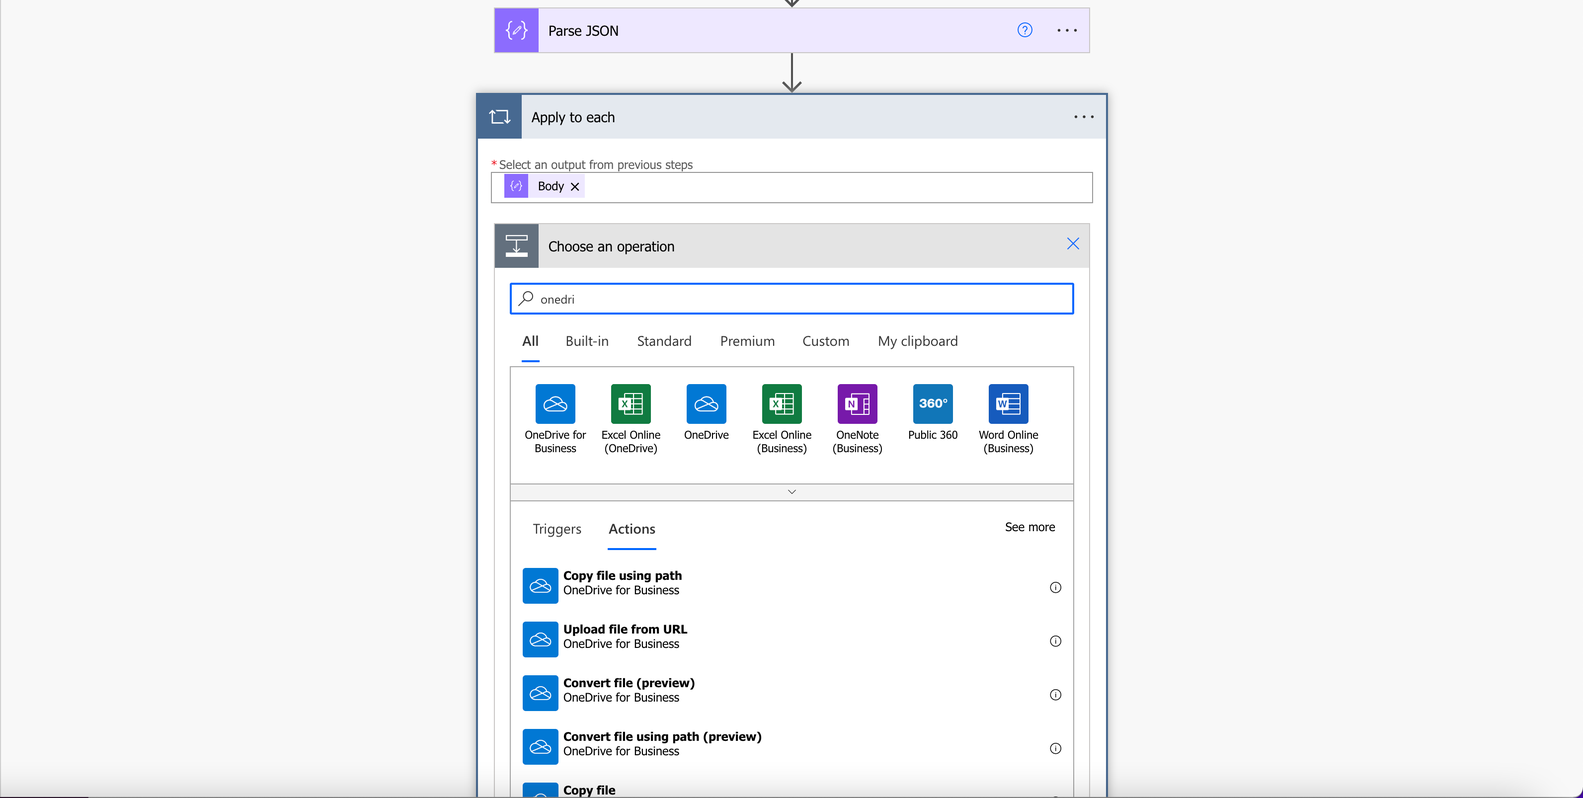Click into the operation search box
Screen dimensions: 1583x798
[x=792, y=299]
